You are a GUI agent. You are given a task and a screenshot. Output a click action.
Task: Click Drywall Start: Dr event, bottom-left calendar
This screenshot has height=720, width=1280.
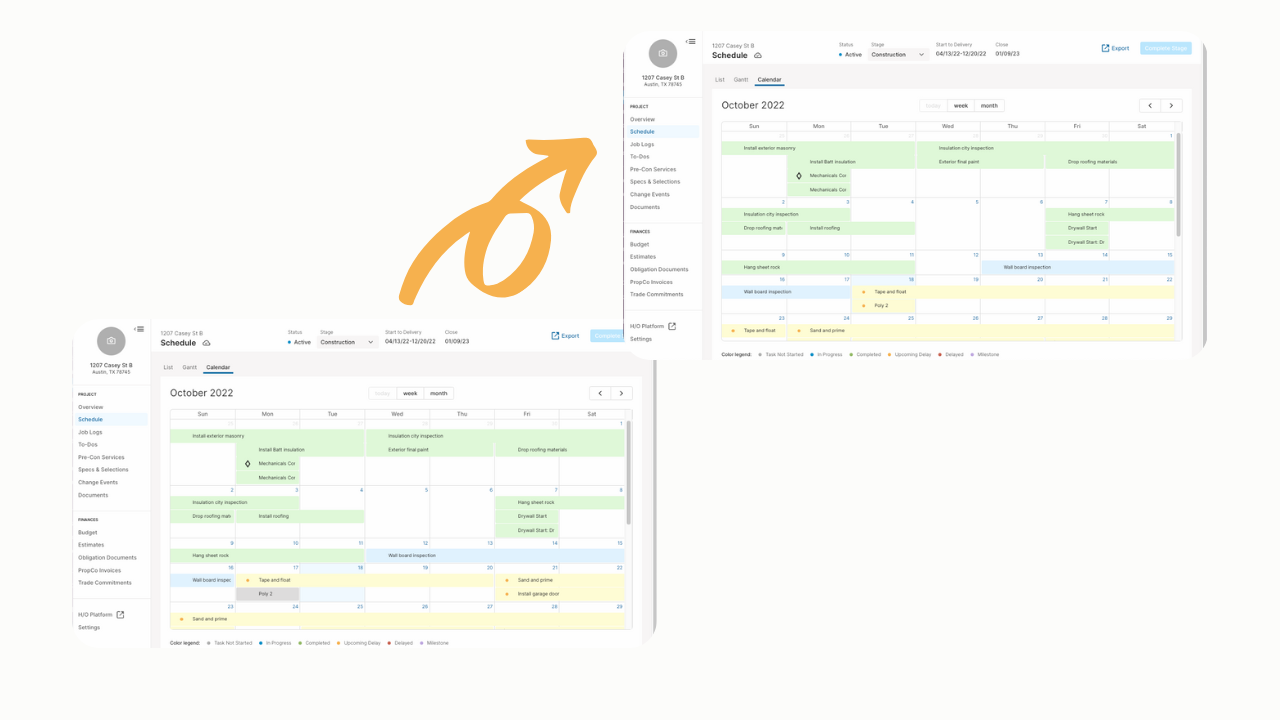pyautogui.click(x=527, y=530)
